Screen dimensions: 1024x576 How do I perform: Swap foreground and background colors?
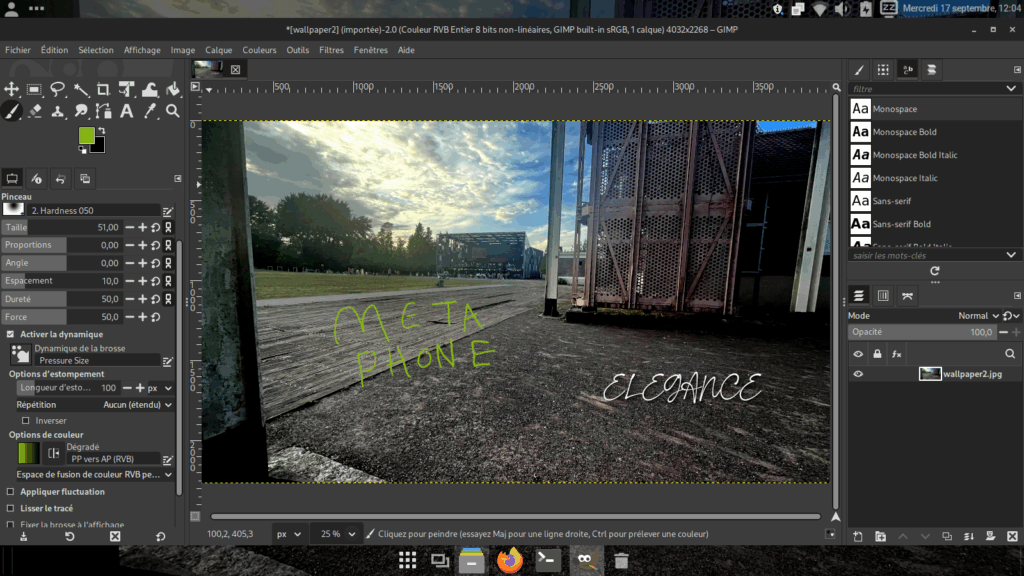(x=101, y=131)
